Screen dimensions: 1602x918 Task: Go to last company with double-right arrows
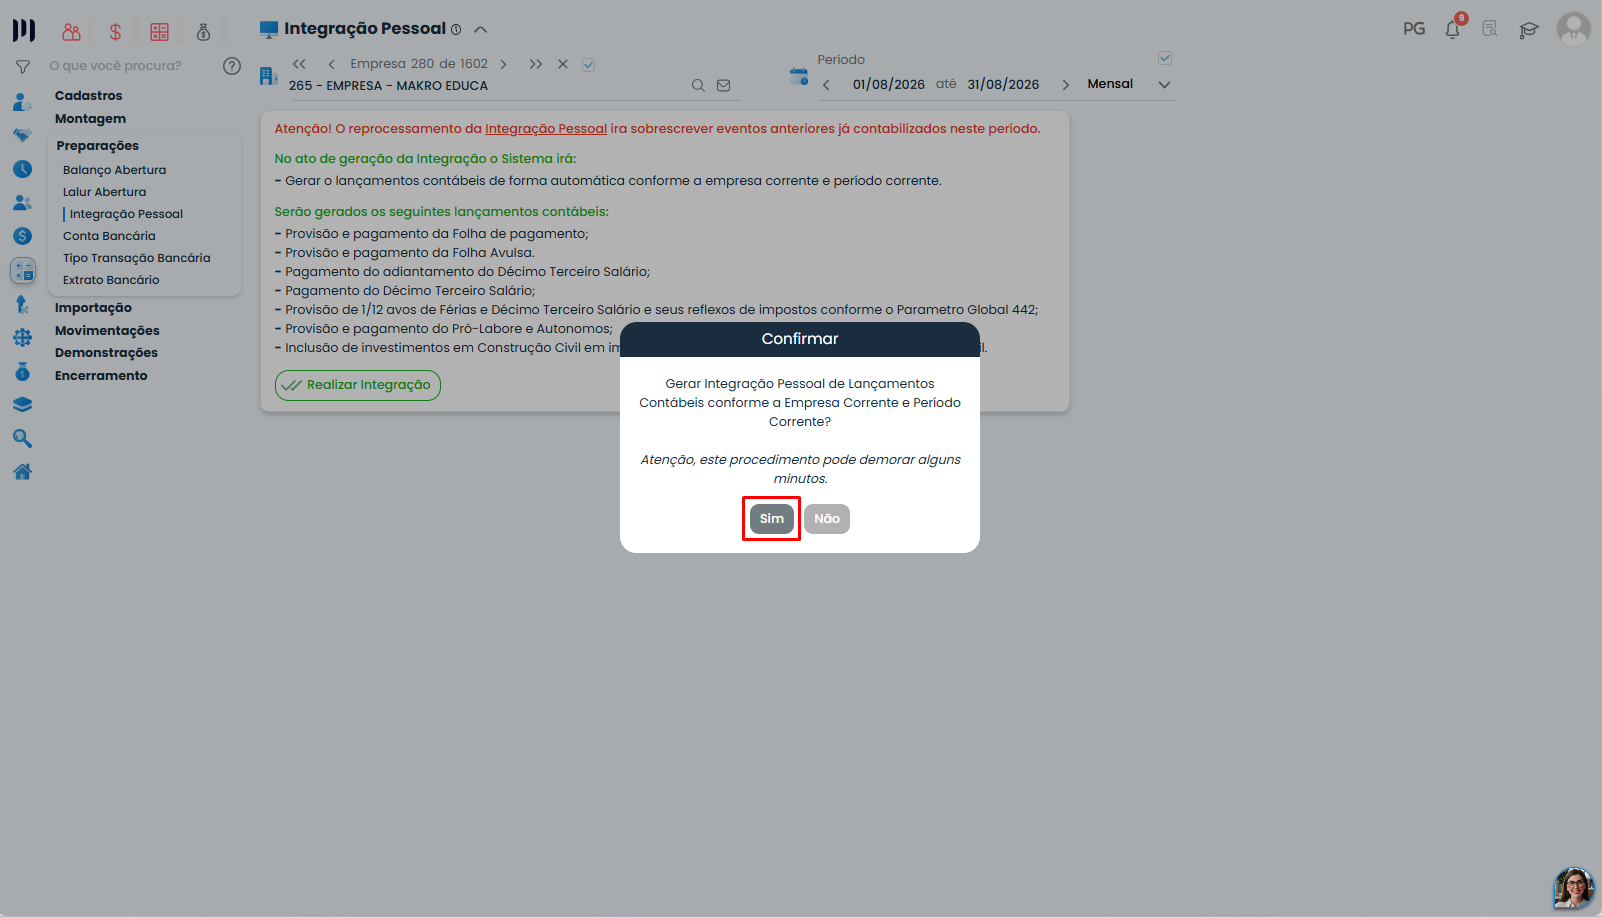(536, 64)
